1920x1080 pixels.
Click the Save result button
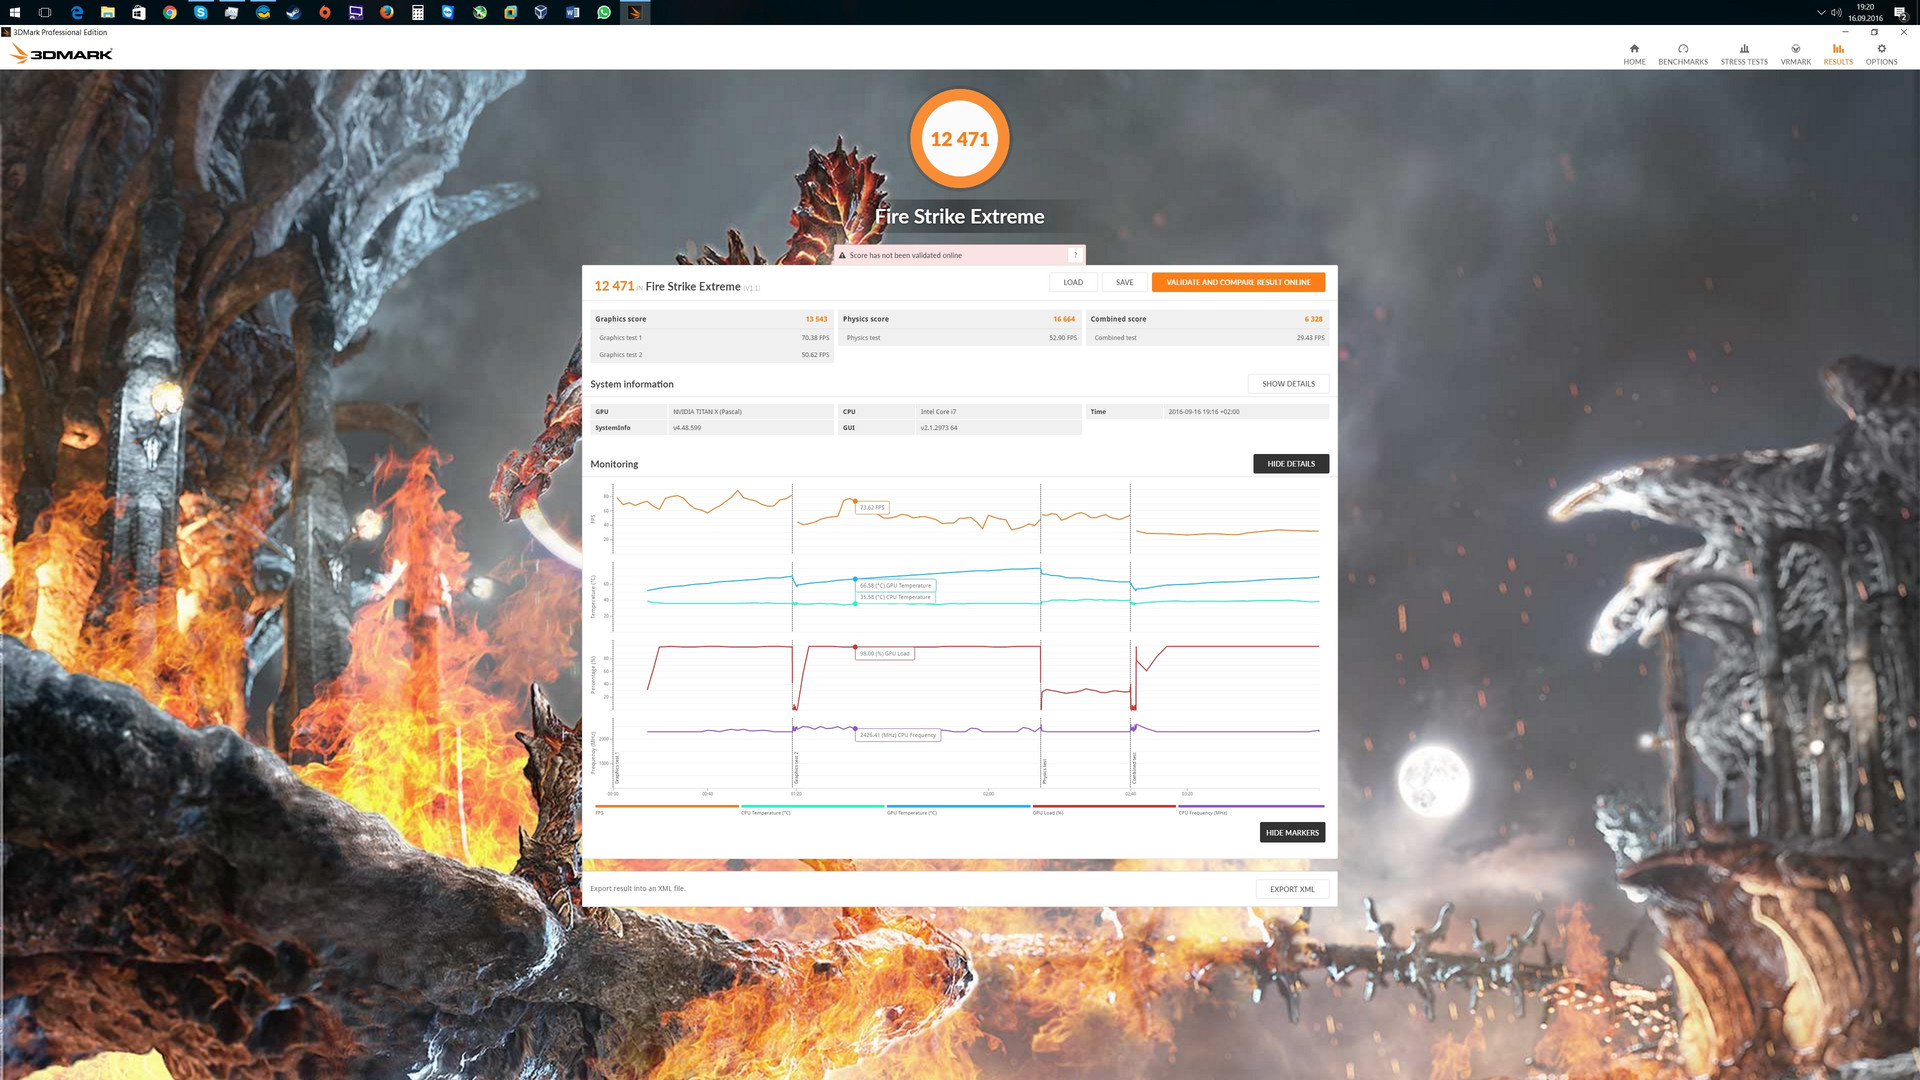click(x=1125, y=282)
